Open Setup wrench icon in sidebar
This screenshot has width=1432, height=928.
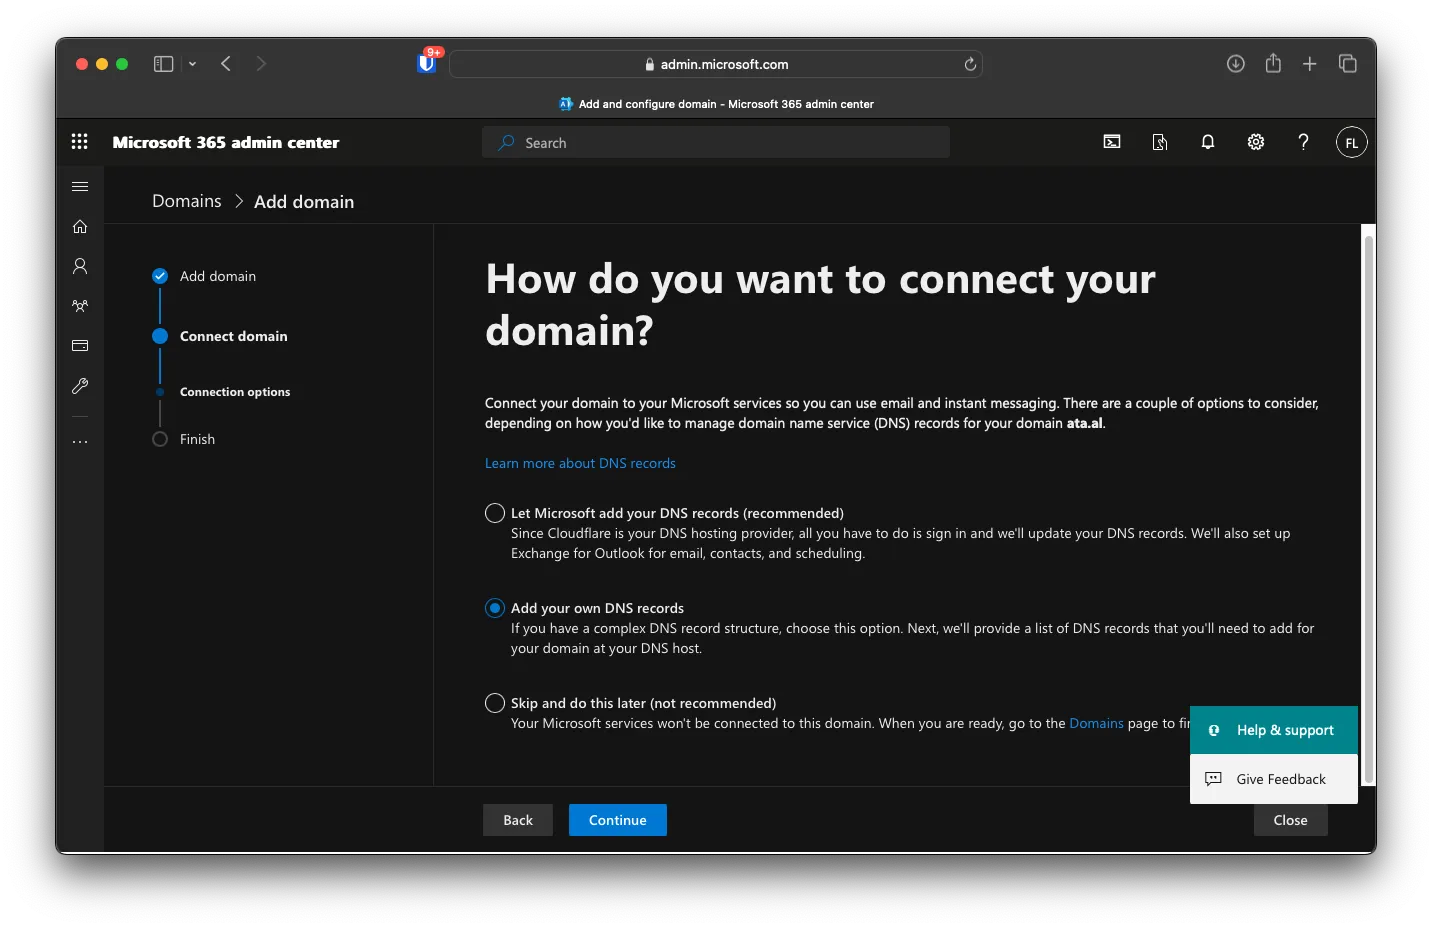(80, 386)
